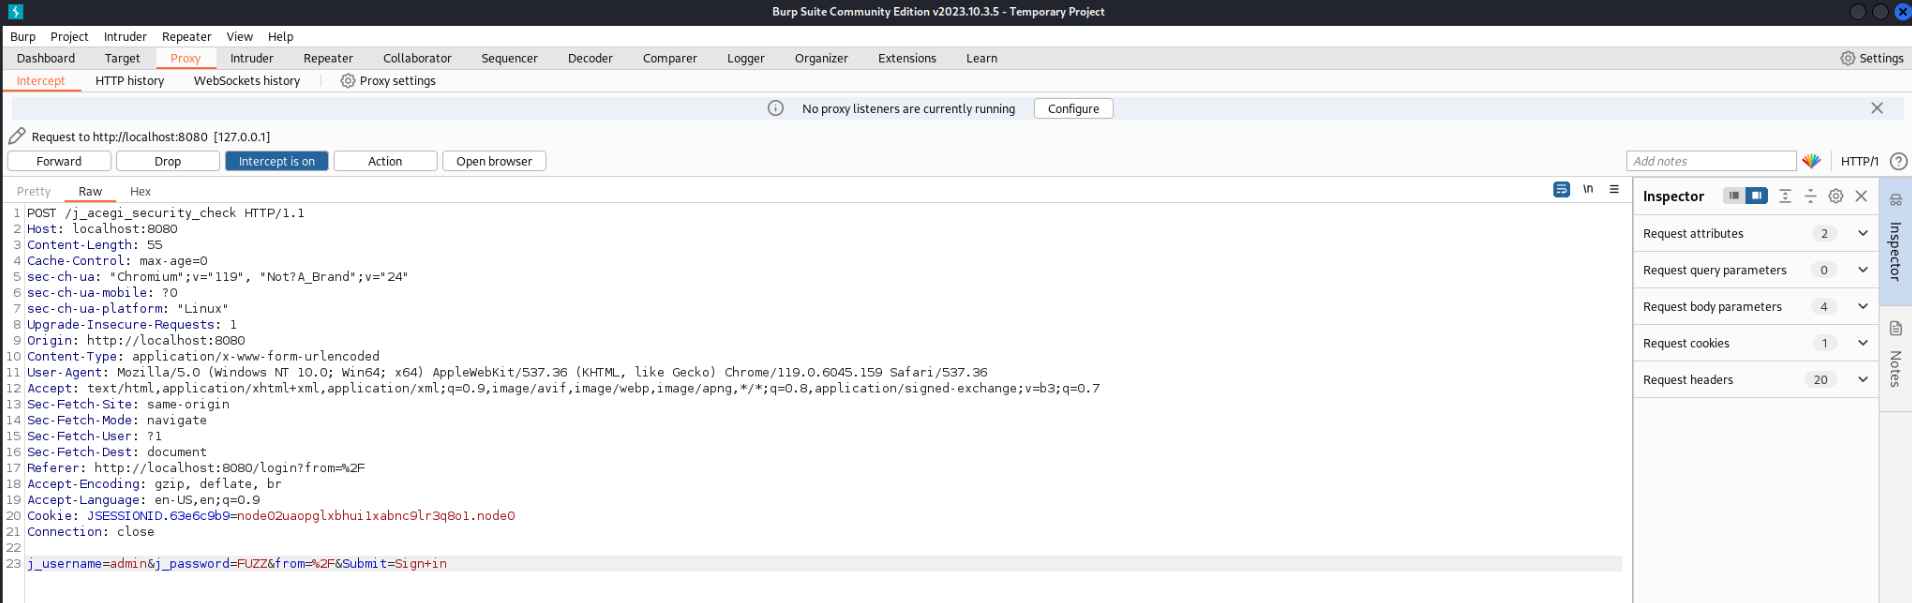
Task: Select the Hex view tab
Action: point(140,191)
